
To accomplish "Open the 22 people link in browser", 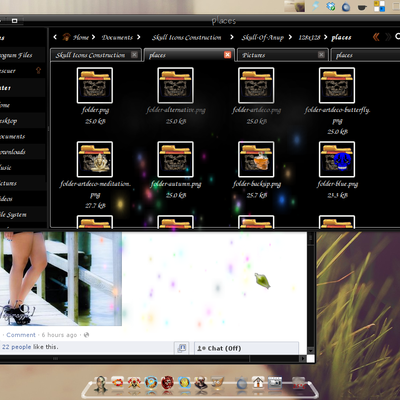I will point(16,347).
